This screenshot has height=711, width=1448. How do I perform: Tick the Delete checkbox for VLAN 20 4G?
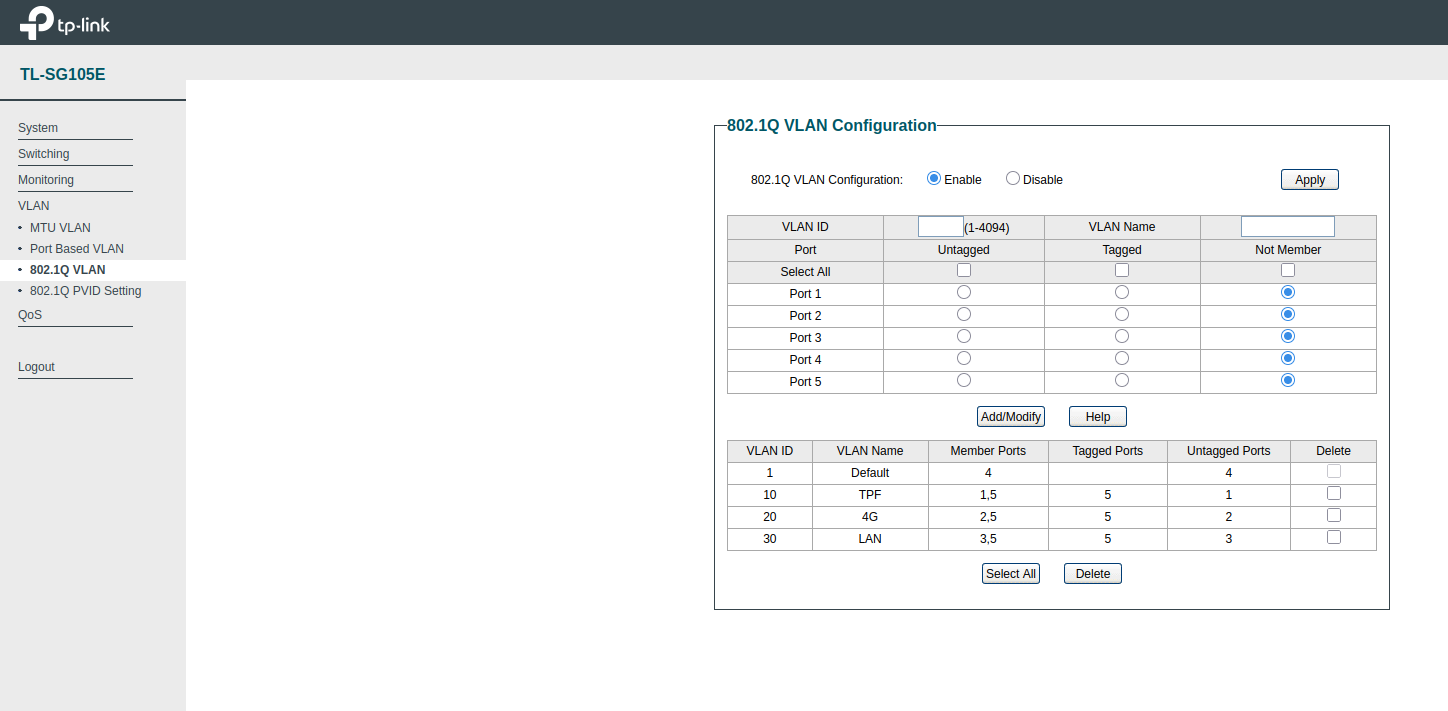coord(1333,515)
